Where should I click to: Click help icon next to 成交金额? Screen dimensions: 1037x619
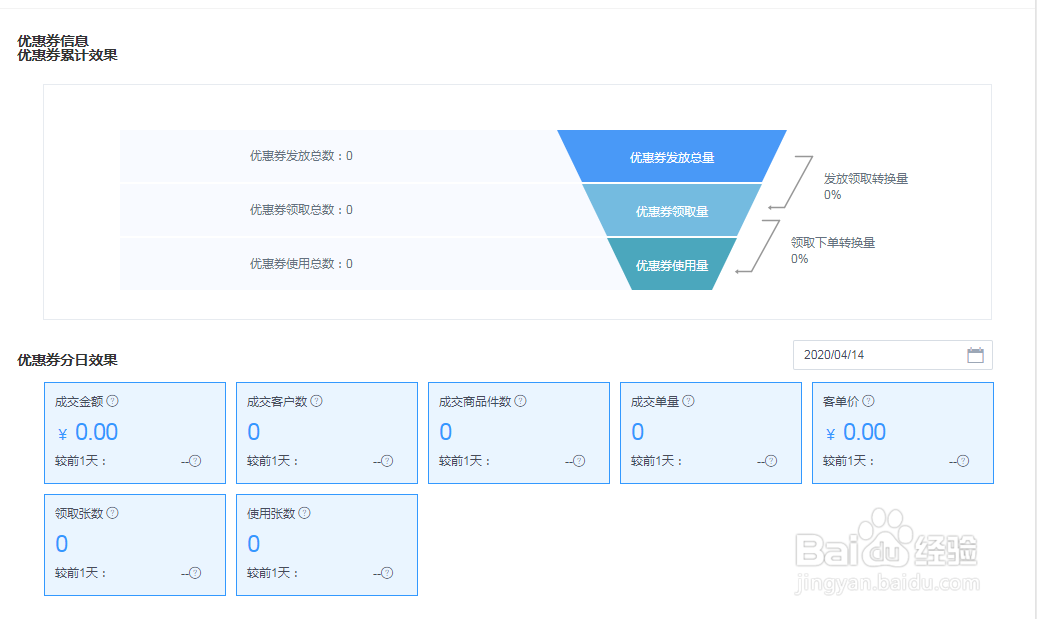click(112, 401)
